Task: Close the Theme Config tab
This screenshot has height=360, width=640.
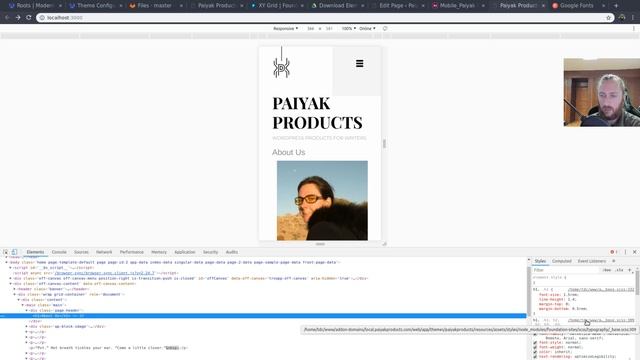Action: pyautogui.click(x=121, y=6)
